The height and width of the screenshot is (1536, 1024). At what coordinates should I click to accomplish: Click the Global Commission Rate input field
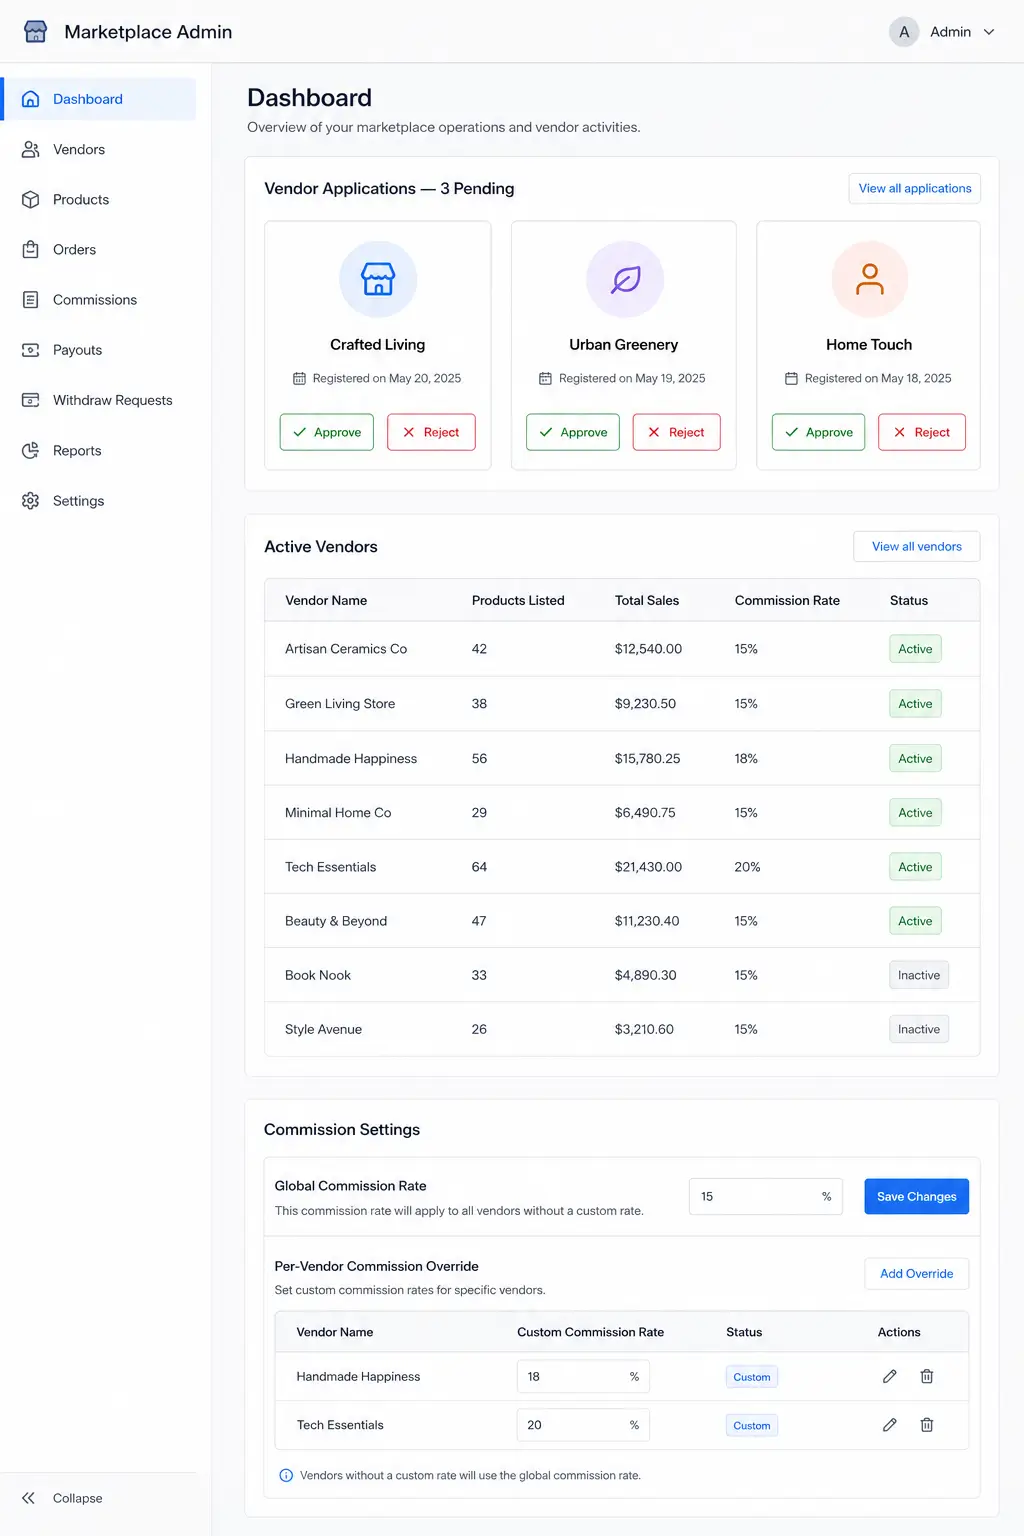click(766, 1196)
